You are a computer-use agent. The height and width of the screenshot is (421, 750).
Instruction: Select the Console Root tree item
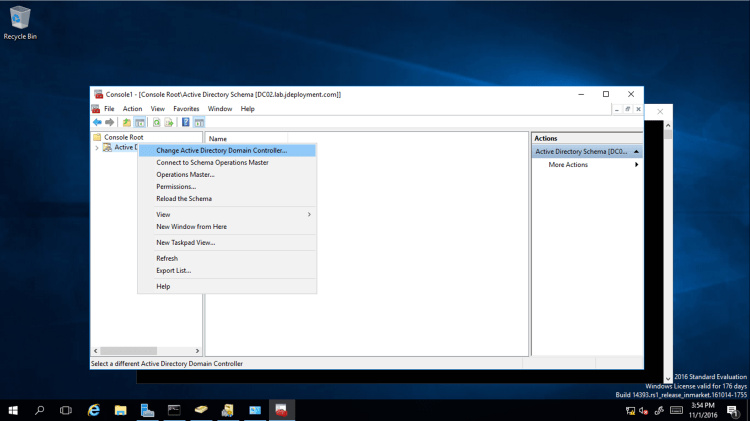[x=123, y=137]
